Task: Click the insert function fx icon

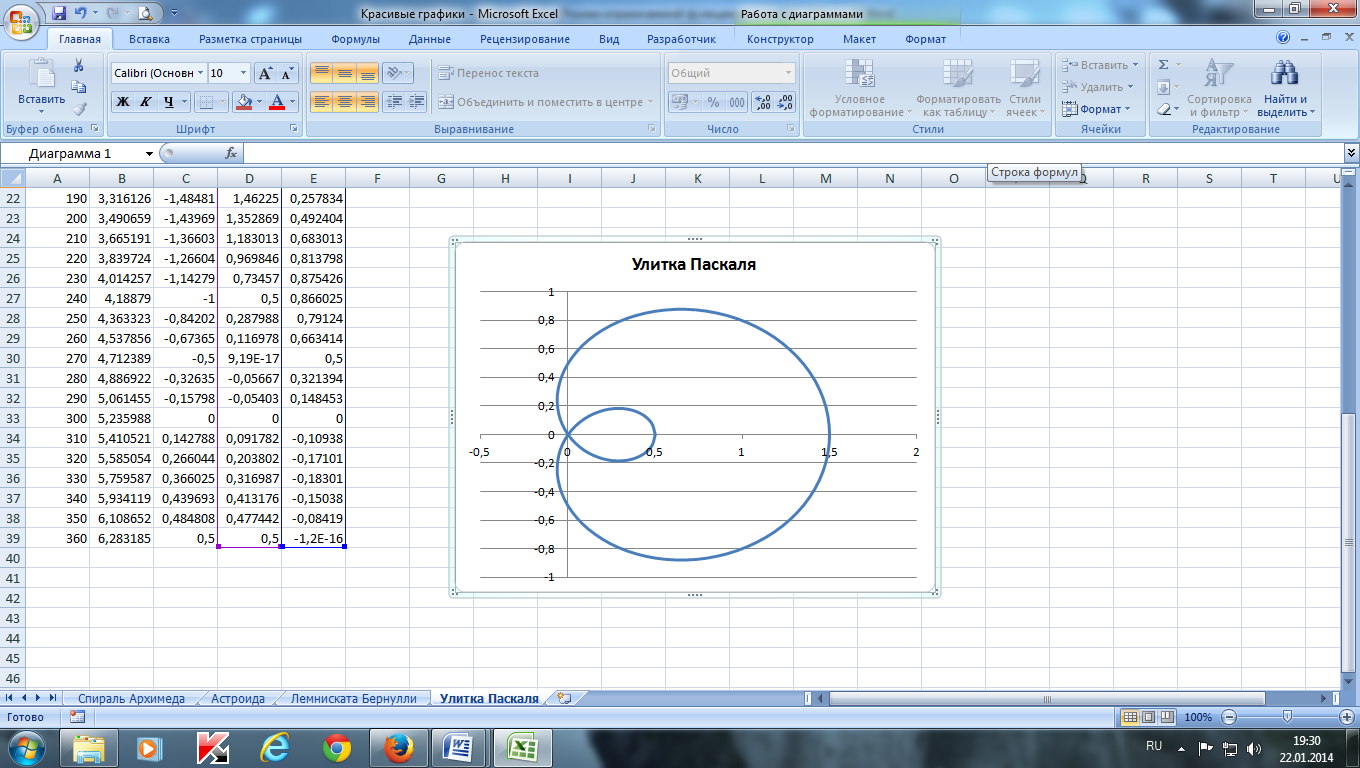Action: (231, 153)
